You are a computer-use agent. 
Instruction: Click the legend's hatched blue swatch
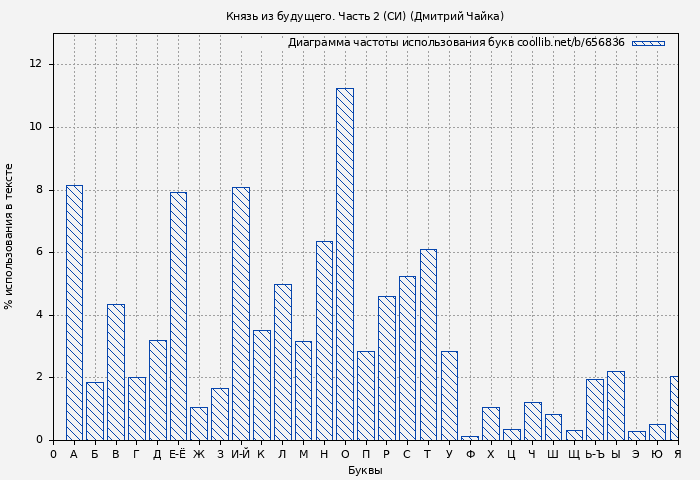[x=648, y=43]
